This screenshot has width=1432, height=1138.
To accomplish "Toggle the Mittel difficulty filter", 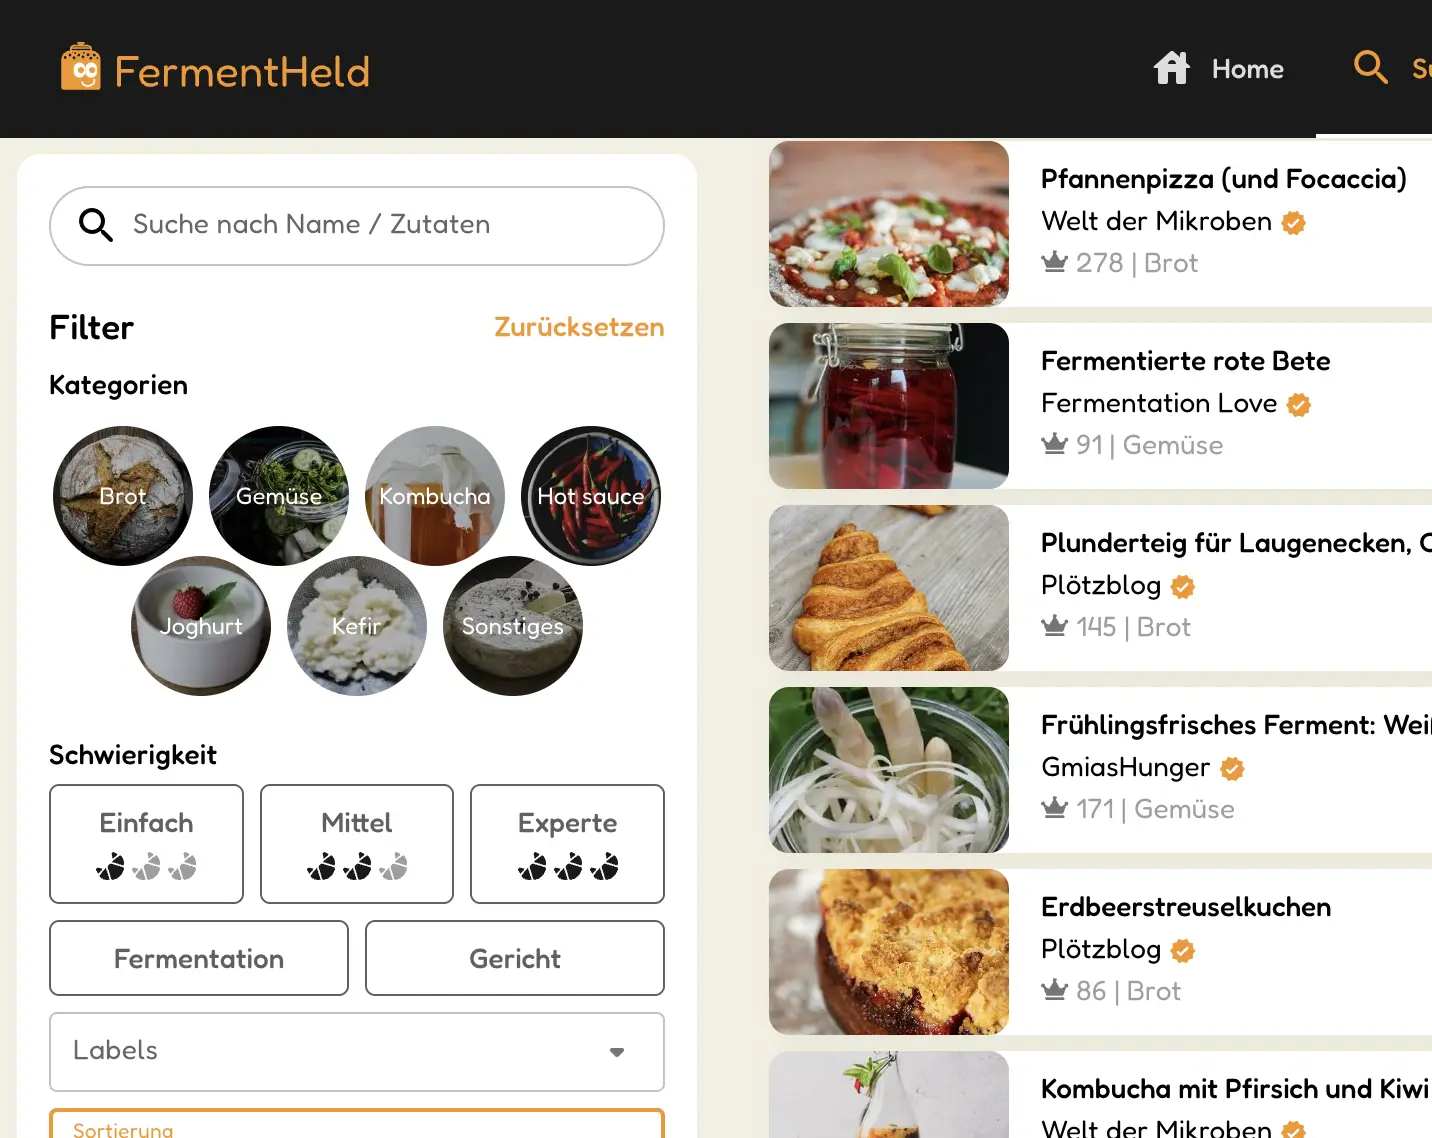I will tap(357, 844).
